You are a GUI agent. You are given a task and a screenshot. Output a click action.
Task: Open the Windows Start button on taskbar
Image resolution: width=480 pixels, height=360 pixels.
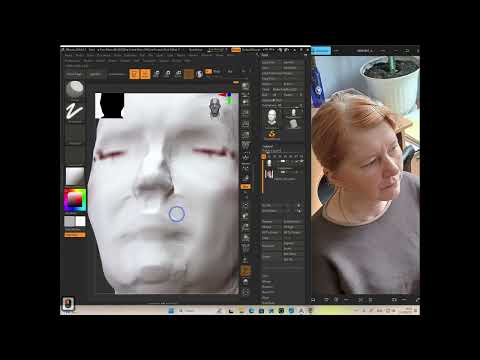171,311
